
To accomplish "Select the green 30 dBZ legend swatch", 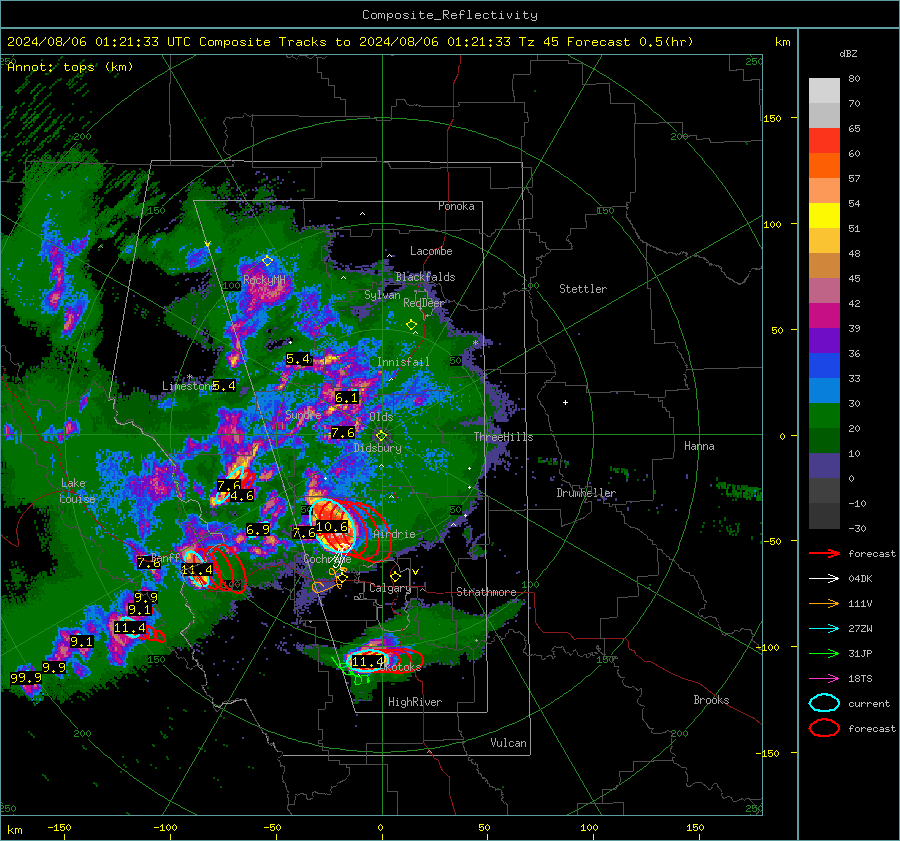I will coord(824,416).
